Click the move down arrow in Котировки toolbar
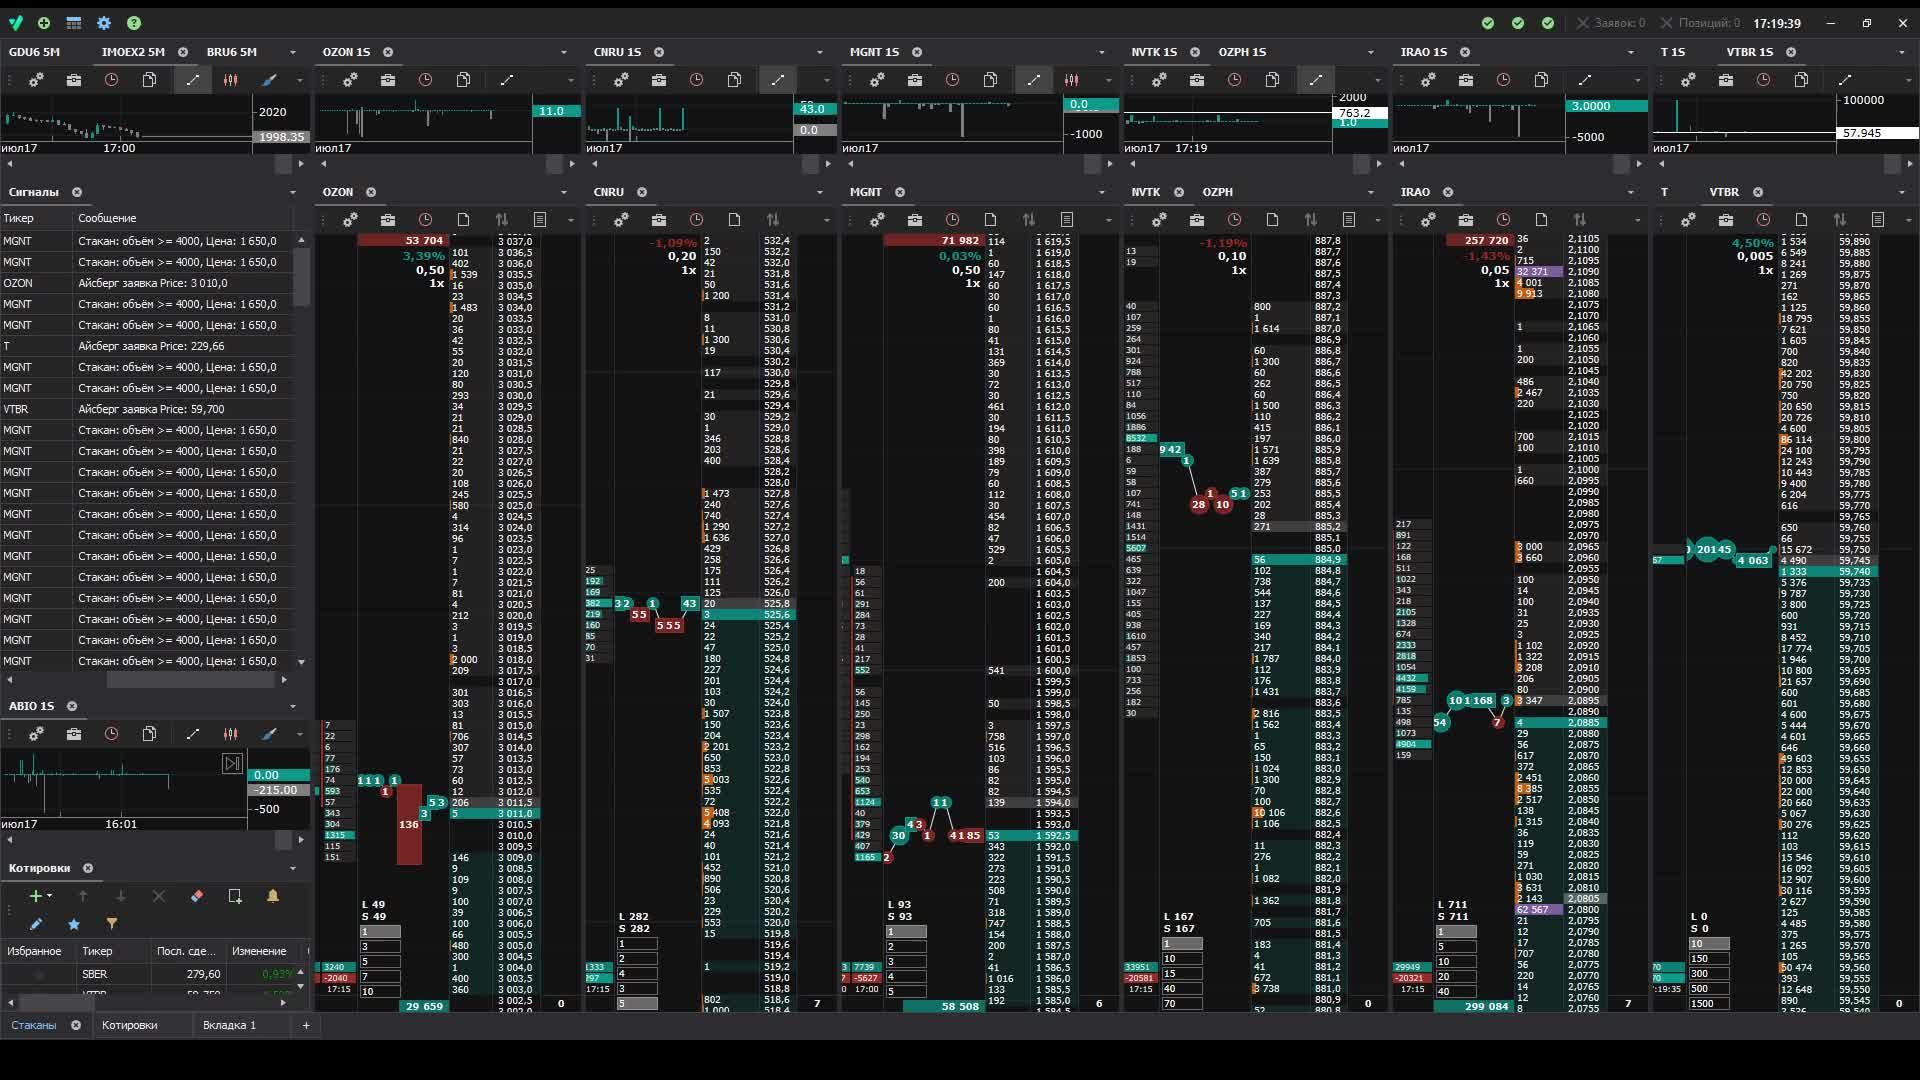This screenshot has height=1080, width=1920. pyautogui.click(x=121, y=896)
